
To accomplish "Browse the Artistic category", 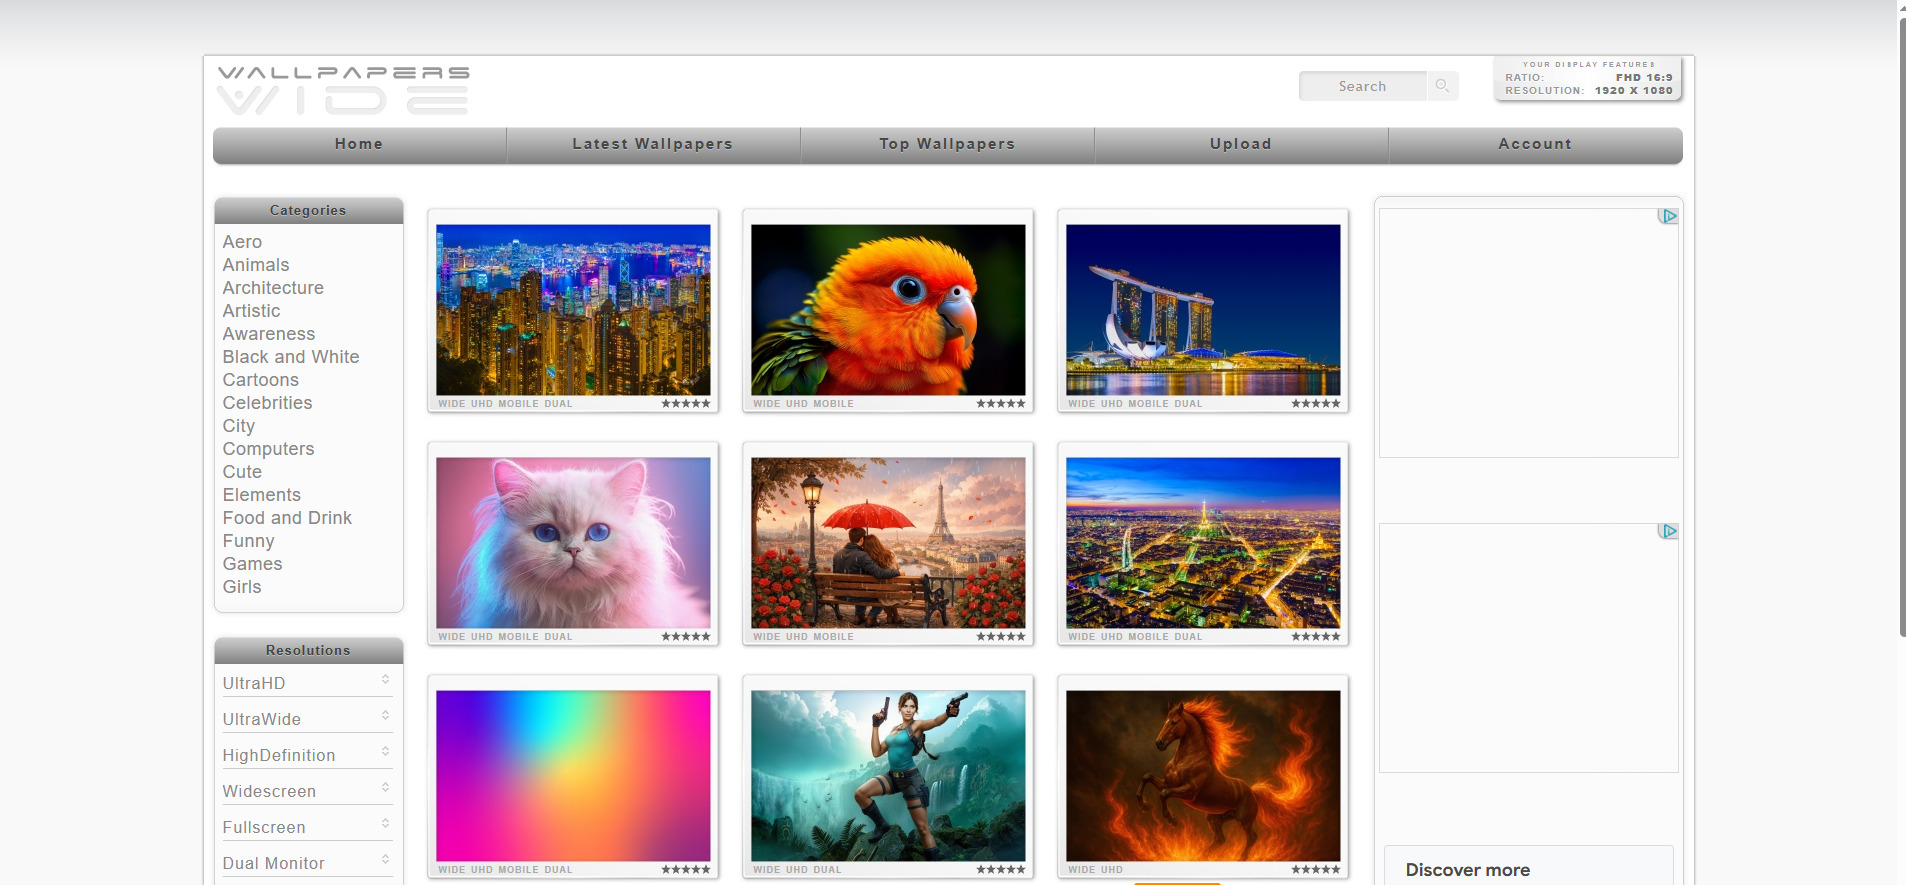I will (x=251, y=311).
